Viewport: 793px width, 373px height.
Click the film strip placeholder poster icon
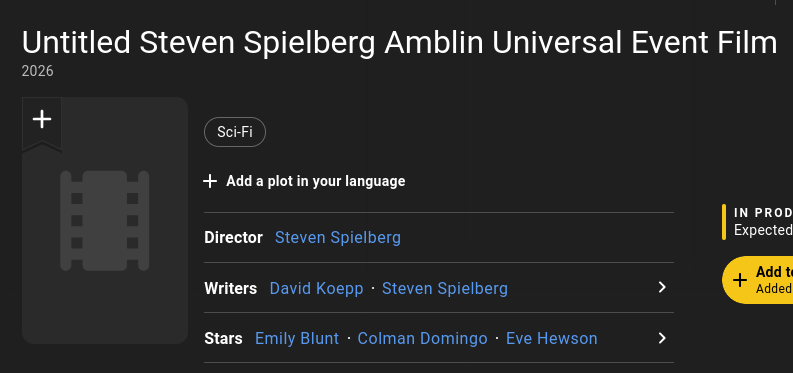105,221
